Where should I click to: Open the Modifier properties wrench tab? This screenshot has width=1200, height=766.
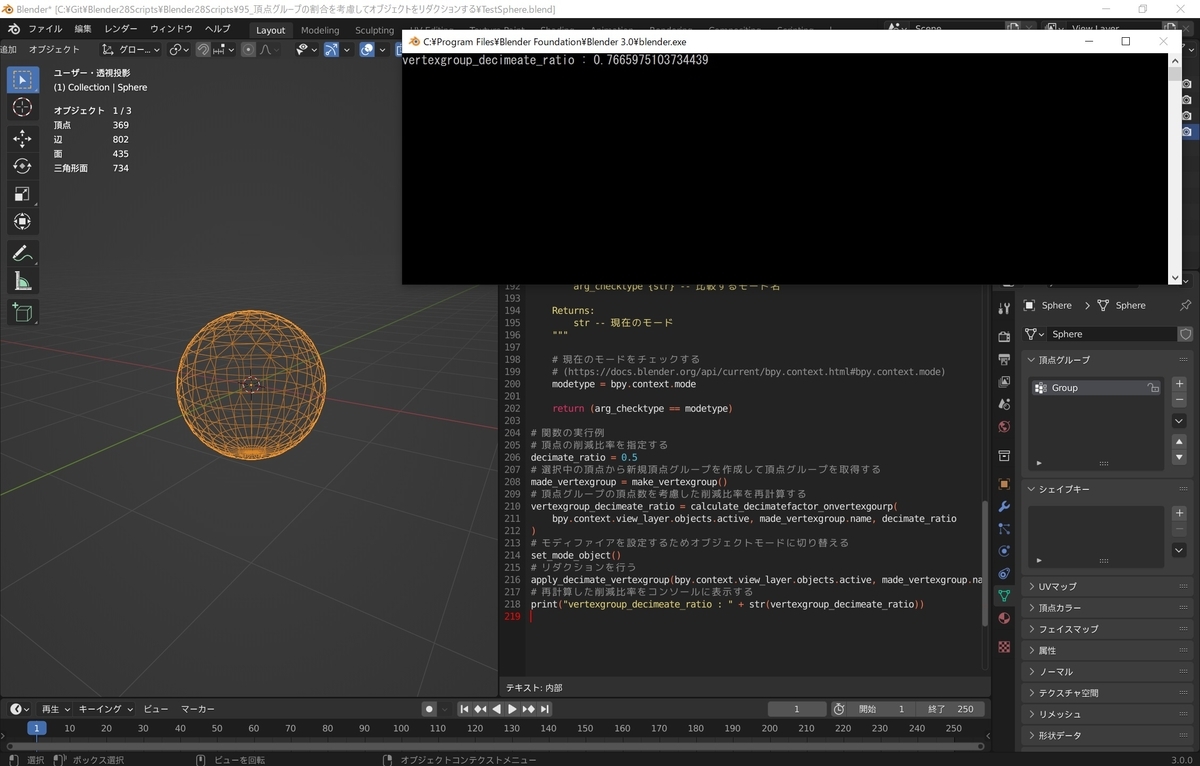point(1003,507)
